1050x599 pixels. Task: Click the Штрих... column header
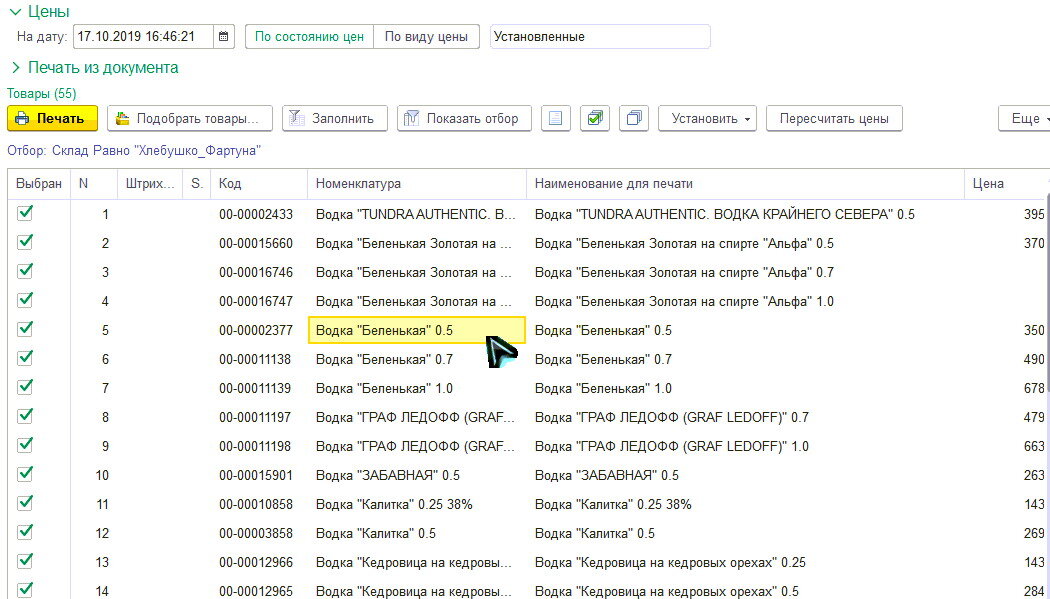(x=150, y=183)
